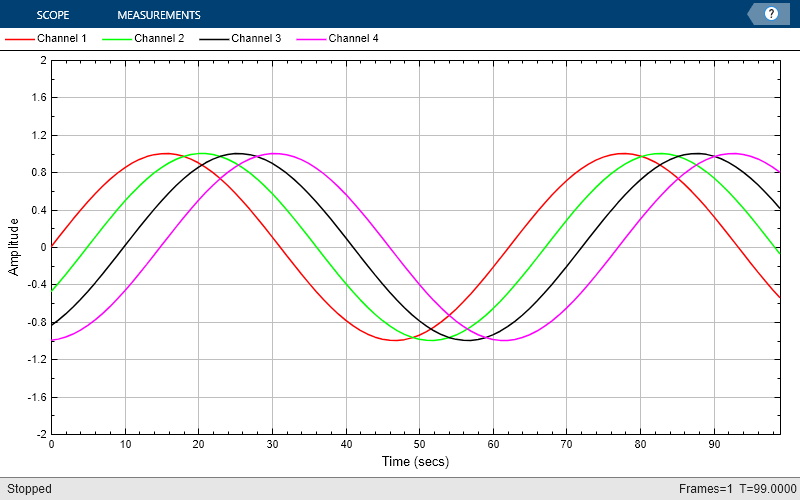Hide Channel 2 via its legend label

click(159, 38)
